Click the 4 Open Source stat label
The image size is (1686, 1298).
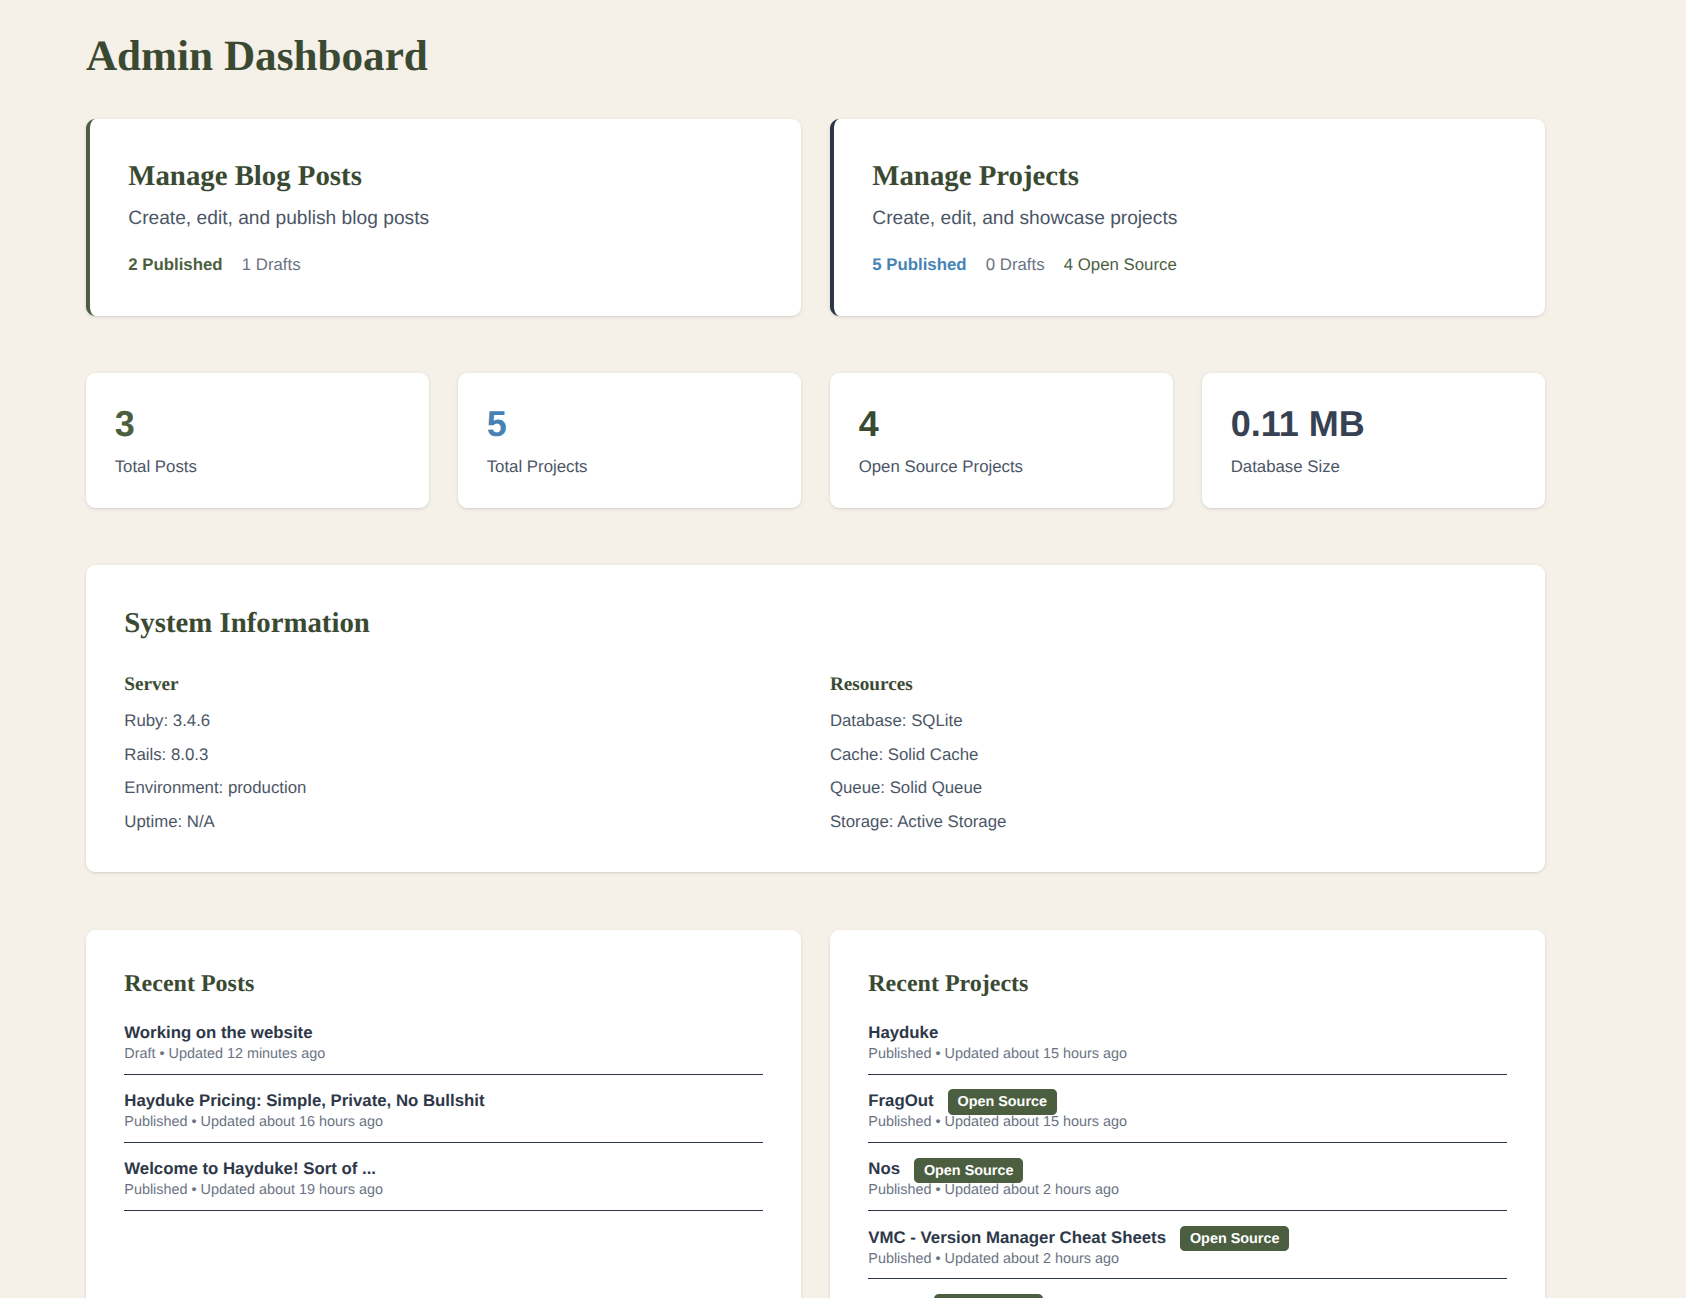[1119, 264]
